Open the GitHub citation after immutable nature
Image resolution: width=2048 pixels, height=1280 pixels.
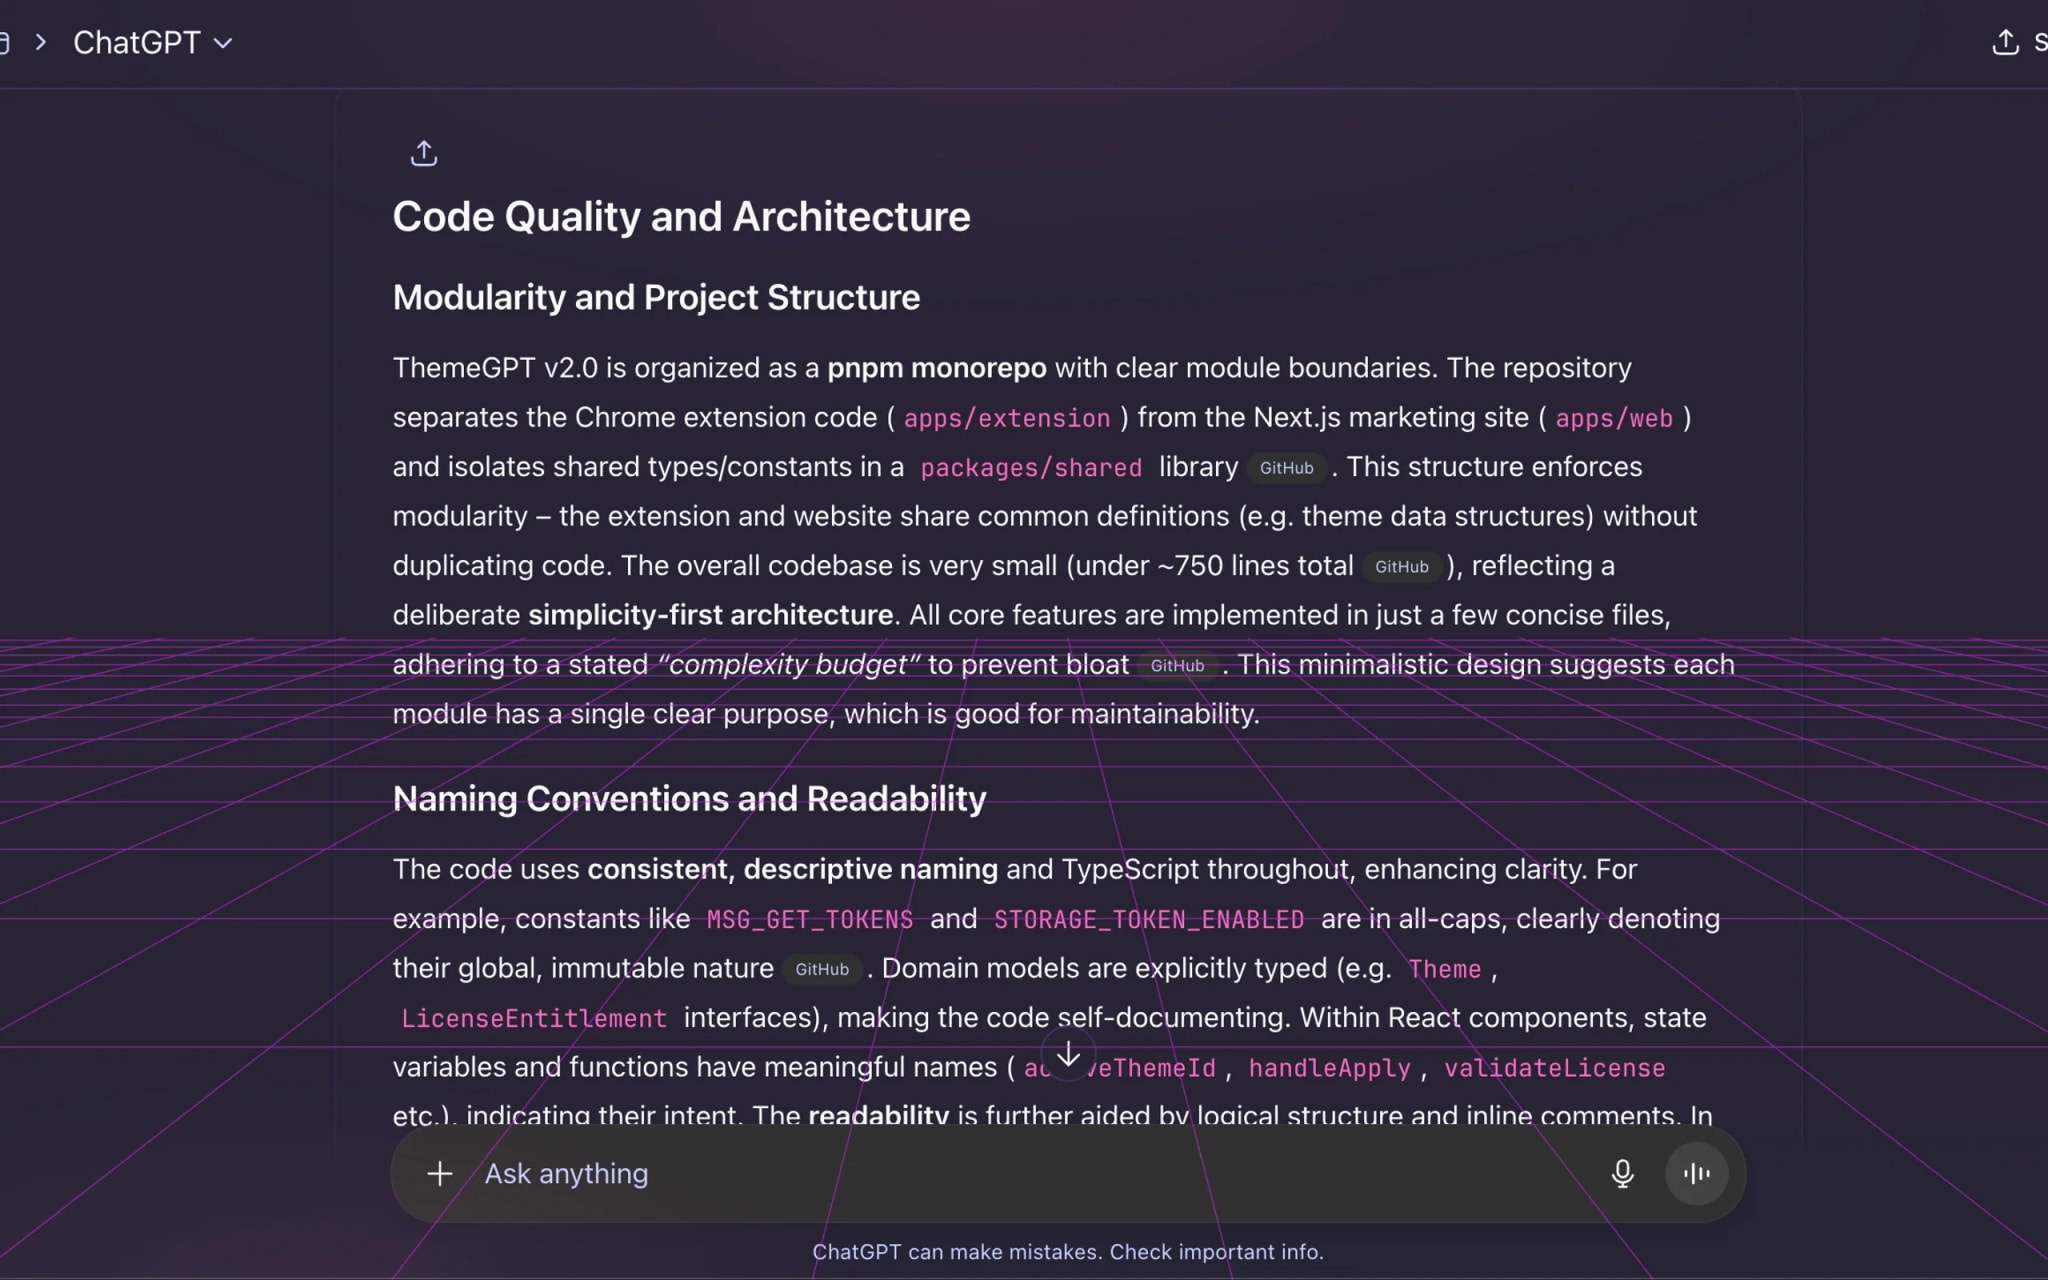pos(822,969)
